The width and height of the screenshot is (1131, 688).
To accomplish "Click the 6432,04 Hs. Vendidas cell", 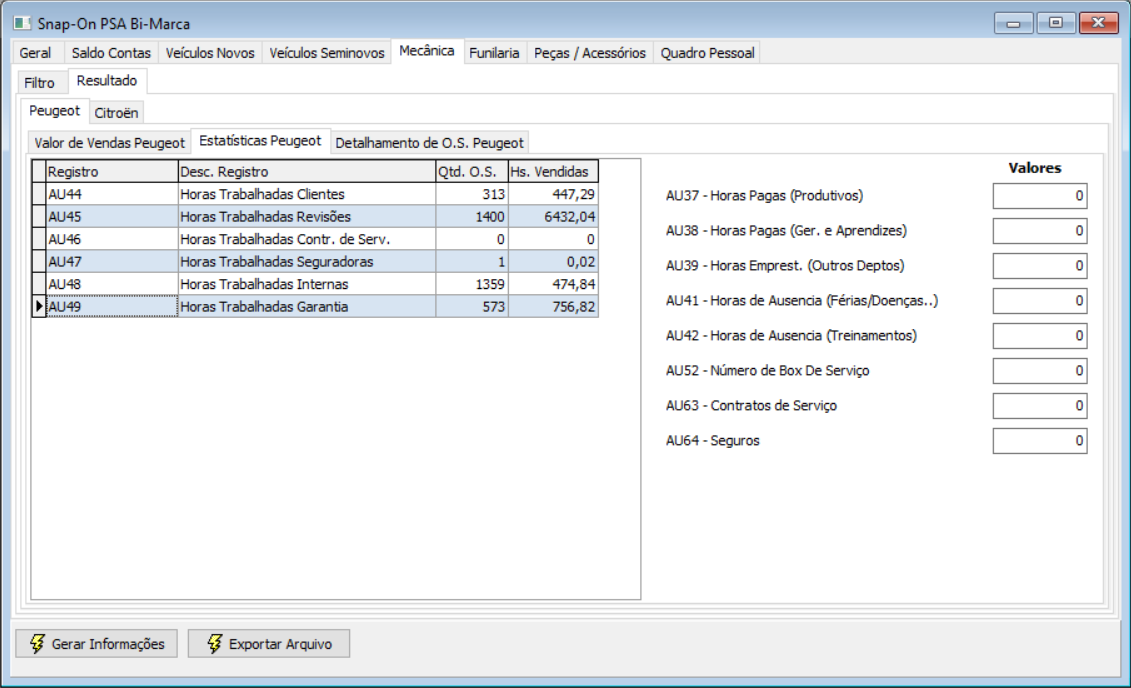I will click(x=553, y=216).
